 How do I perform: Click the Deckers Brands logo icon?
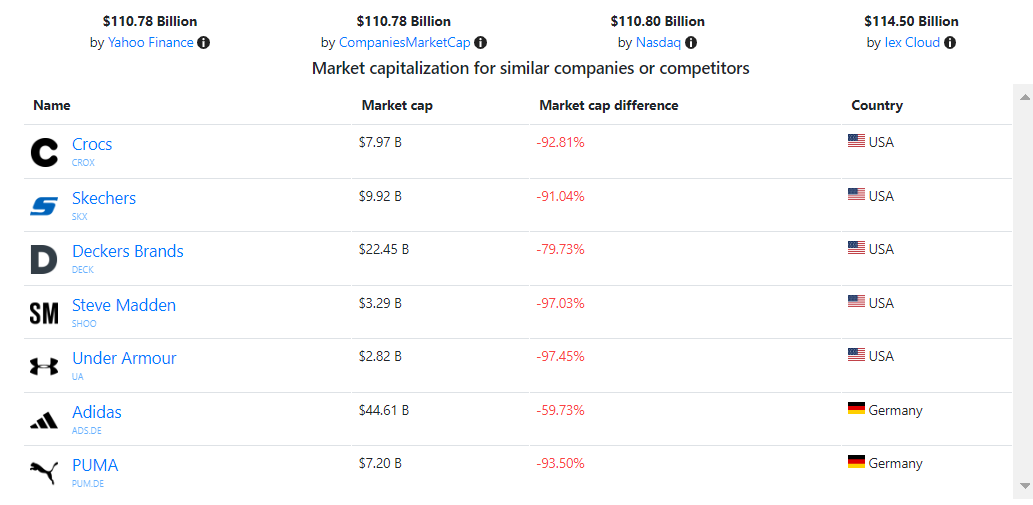pos(44,260)
